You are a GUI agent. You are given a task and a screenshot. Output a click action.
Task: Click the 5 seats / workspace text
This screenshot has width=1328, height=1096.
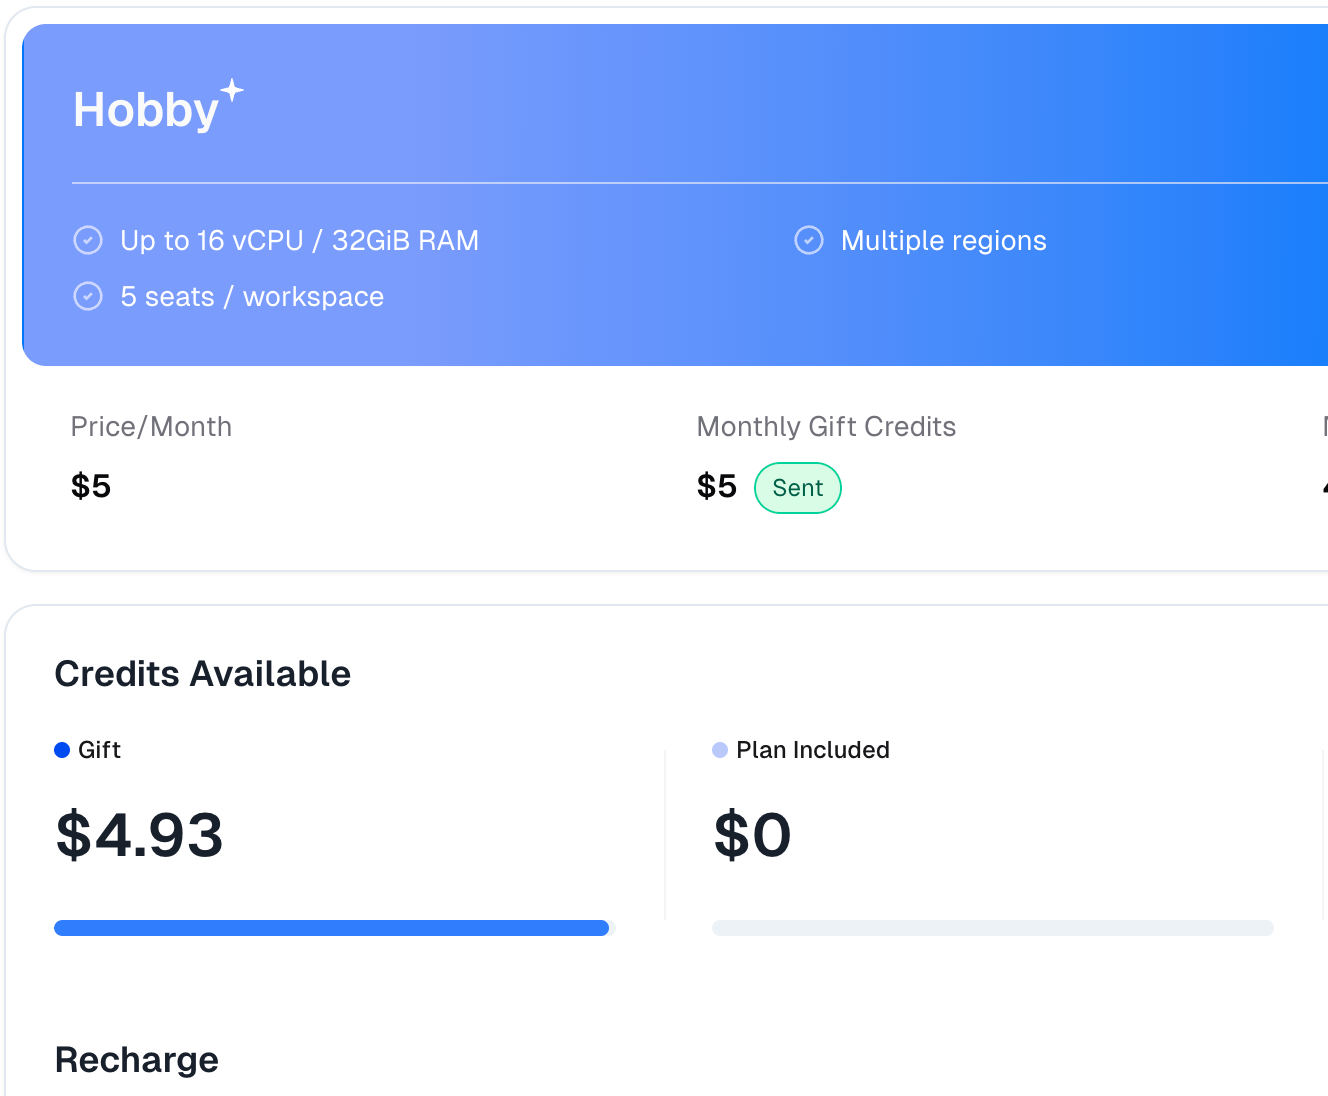coord(252,297)
